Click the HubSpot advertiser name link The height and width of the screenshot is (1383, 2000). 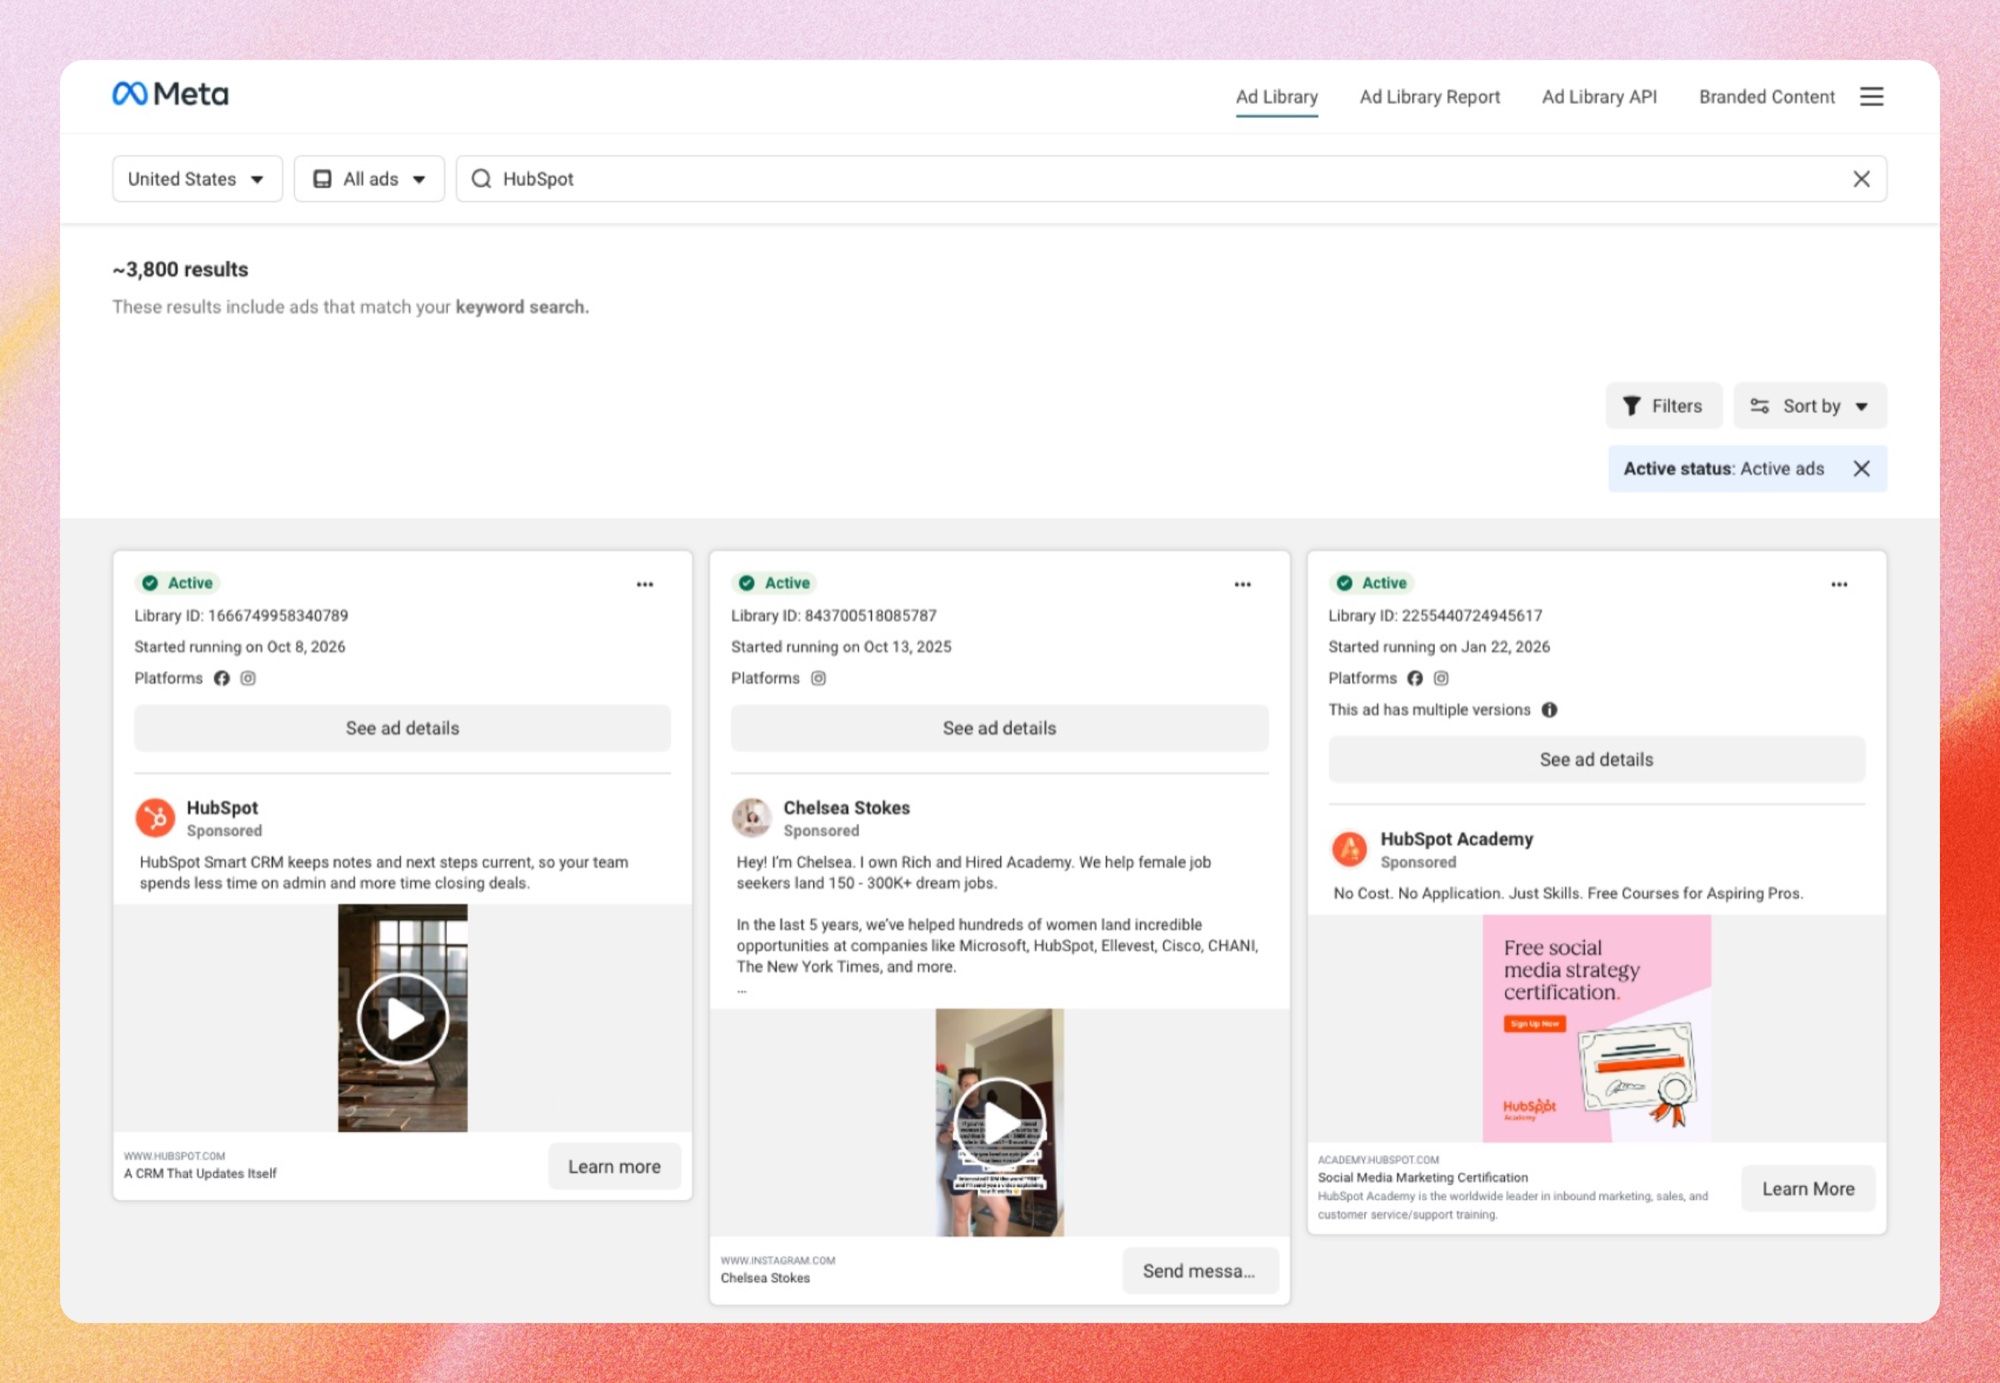[222, 807]
